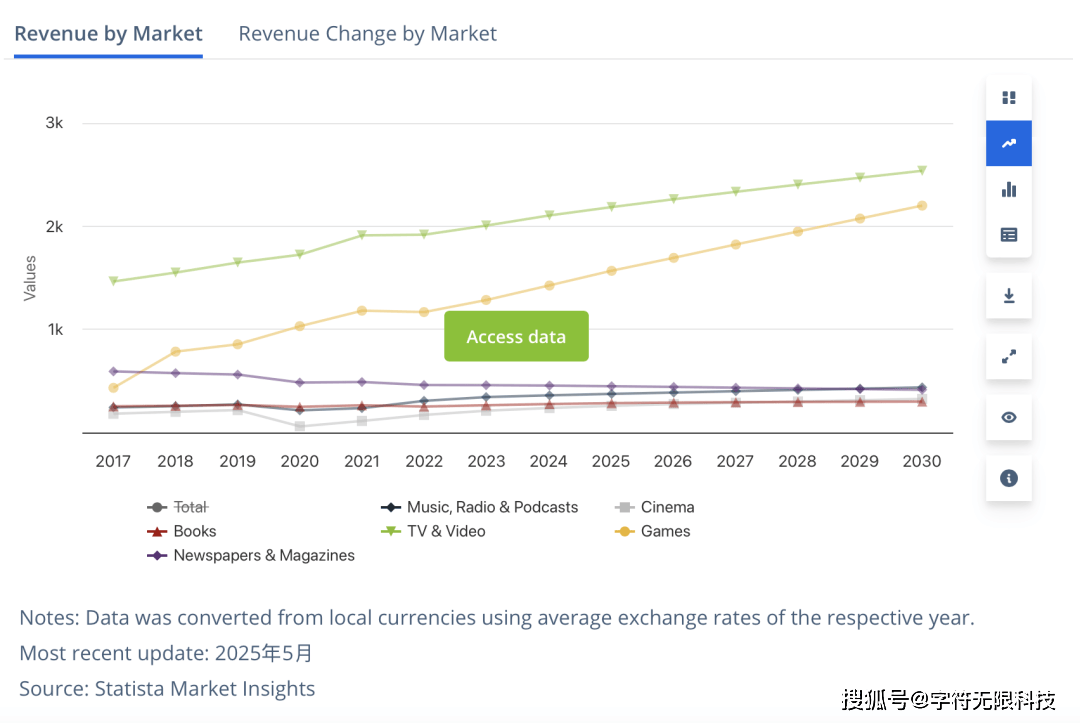This screenshot has width=1080, height=723.
Task: Select the line chart view icon
Action: pos(1008,143)
